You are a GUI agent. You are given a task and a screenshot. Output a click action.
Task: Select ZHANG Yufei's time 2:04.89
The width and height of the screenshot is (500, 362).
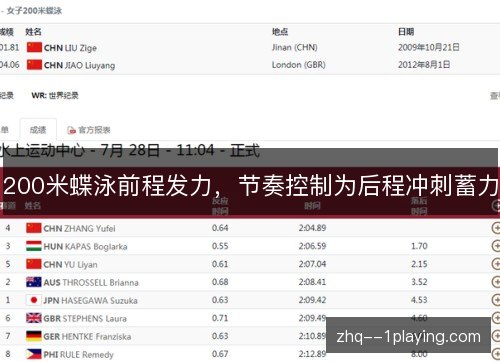point(312,228)
